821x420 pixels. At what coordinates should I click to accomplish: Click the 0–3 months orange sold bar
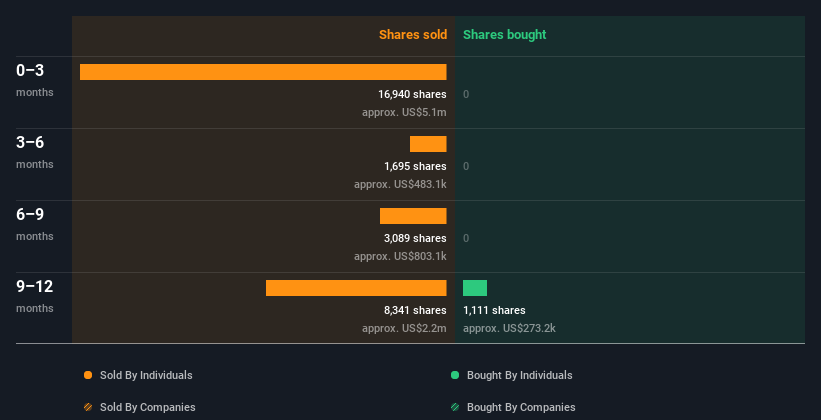pos(263,72)
